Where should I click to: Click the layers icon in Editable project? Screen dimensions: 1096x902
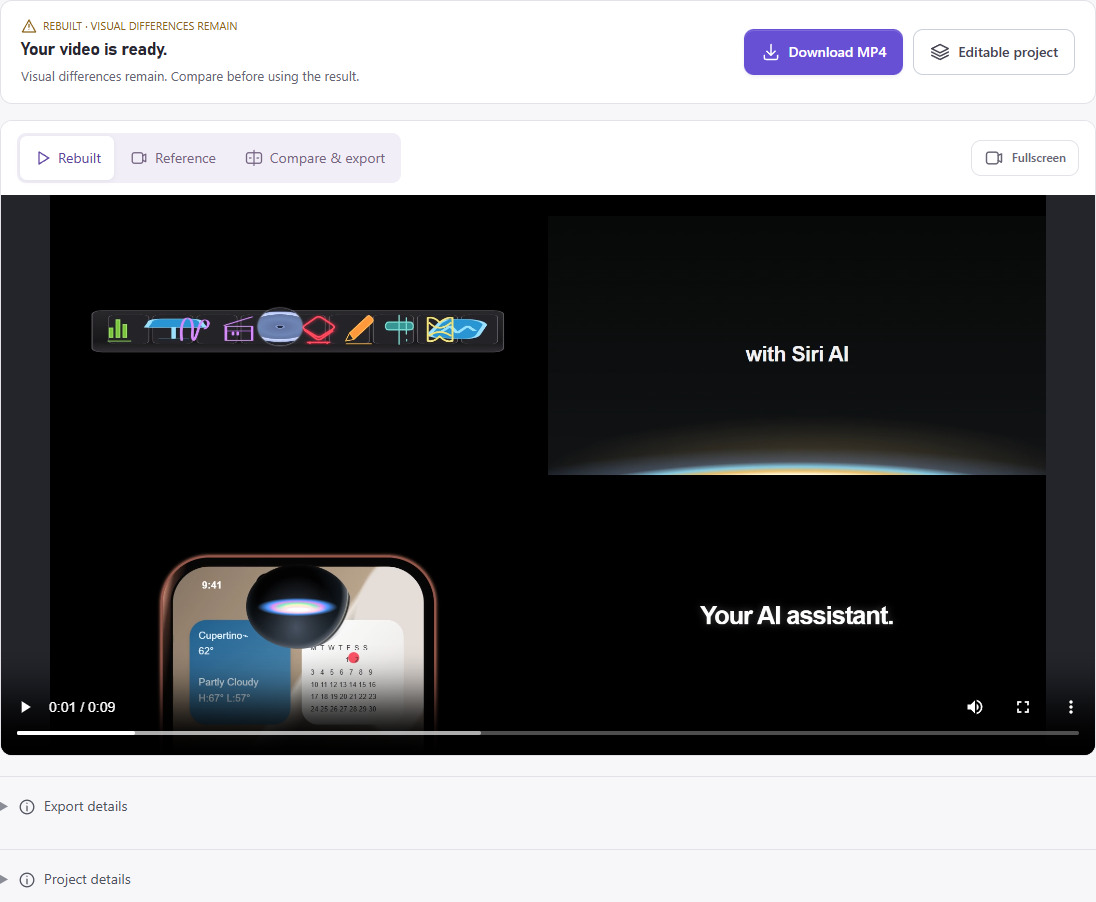tap(939, 52)
